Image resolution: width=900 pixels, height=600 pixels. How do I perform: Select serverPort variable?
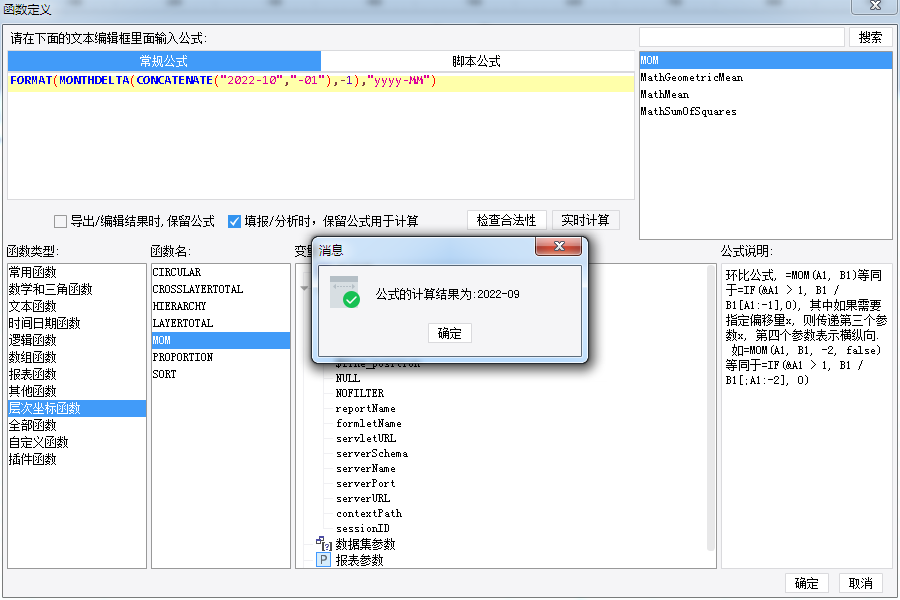click(366, 483)
